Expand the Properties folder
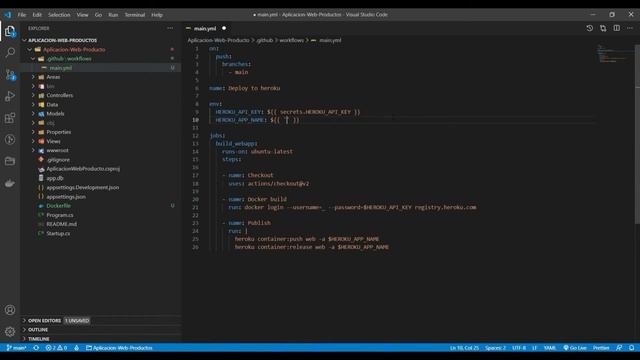The image size is (640, 360). [x=33, y=132]
